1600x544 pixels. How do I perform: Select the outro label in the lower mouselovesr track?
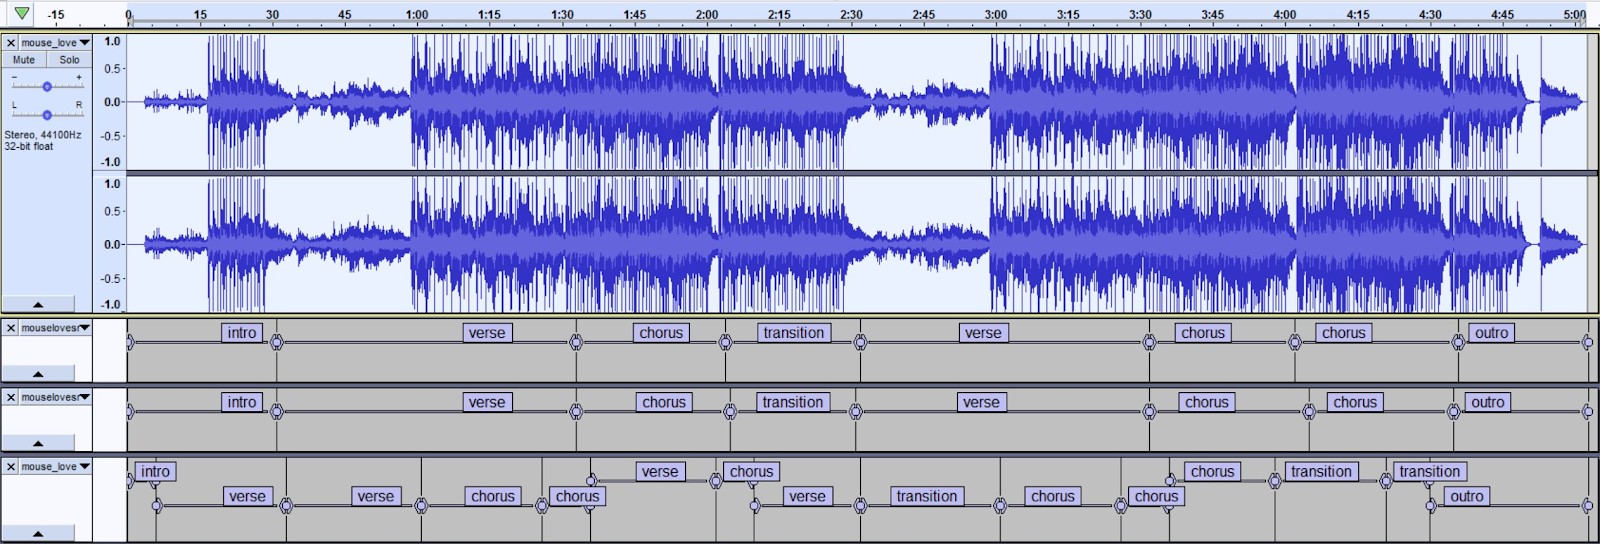click(1488, 402)
